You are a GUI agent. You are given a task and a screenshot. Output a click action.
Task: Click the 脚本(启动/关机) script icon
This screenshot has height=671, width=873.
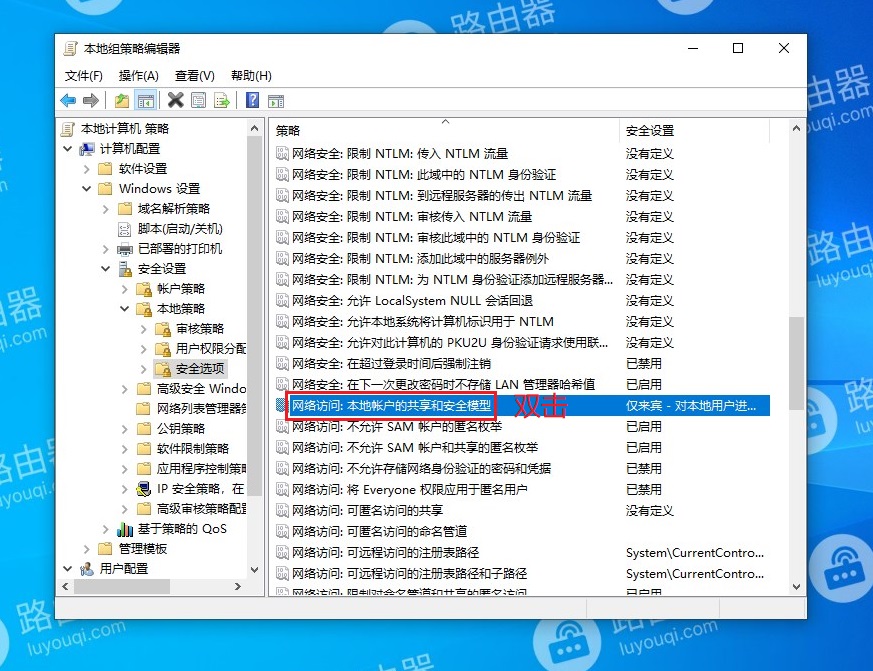coord(124,229)
